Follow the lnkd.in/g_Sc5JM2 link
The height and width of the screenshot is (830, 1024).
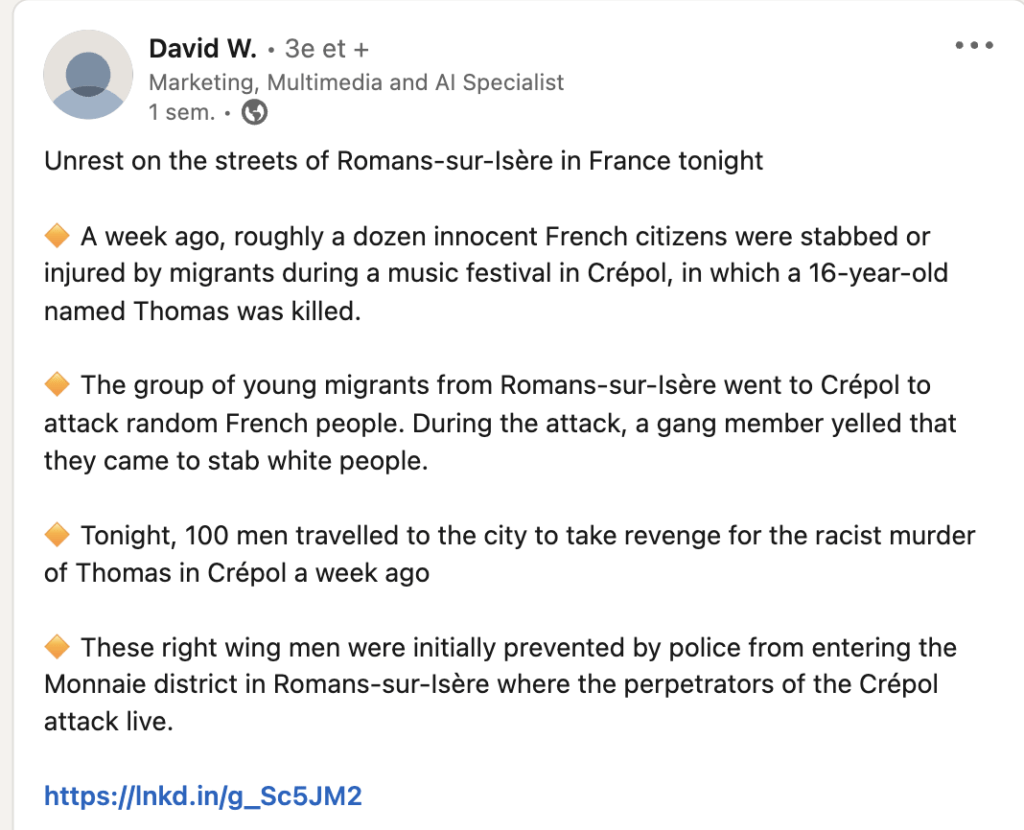coord(203,796)
